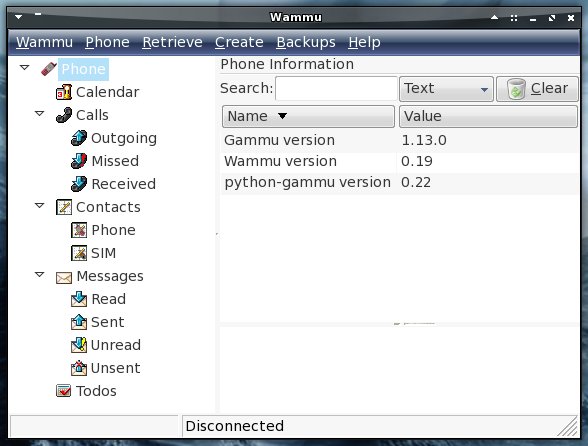Collapse the Messages tree branch
The height and width of the screenshot is (446, 588).
40,275
